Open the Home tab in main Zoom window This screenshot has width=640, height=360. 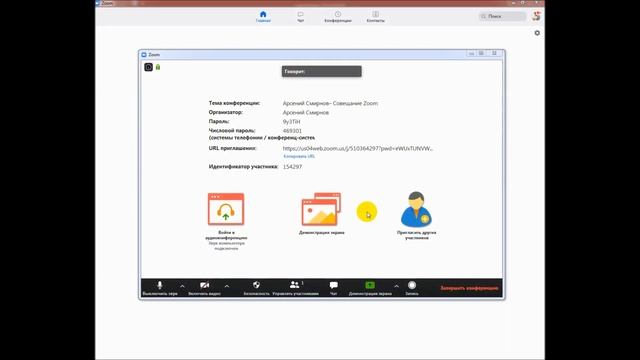click(263, 16)
